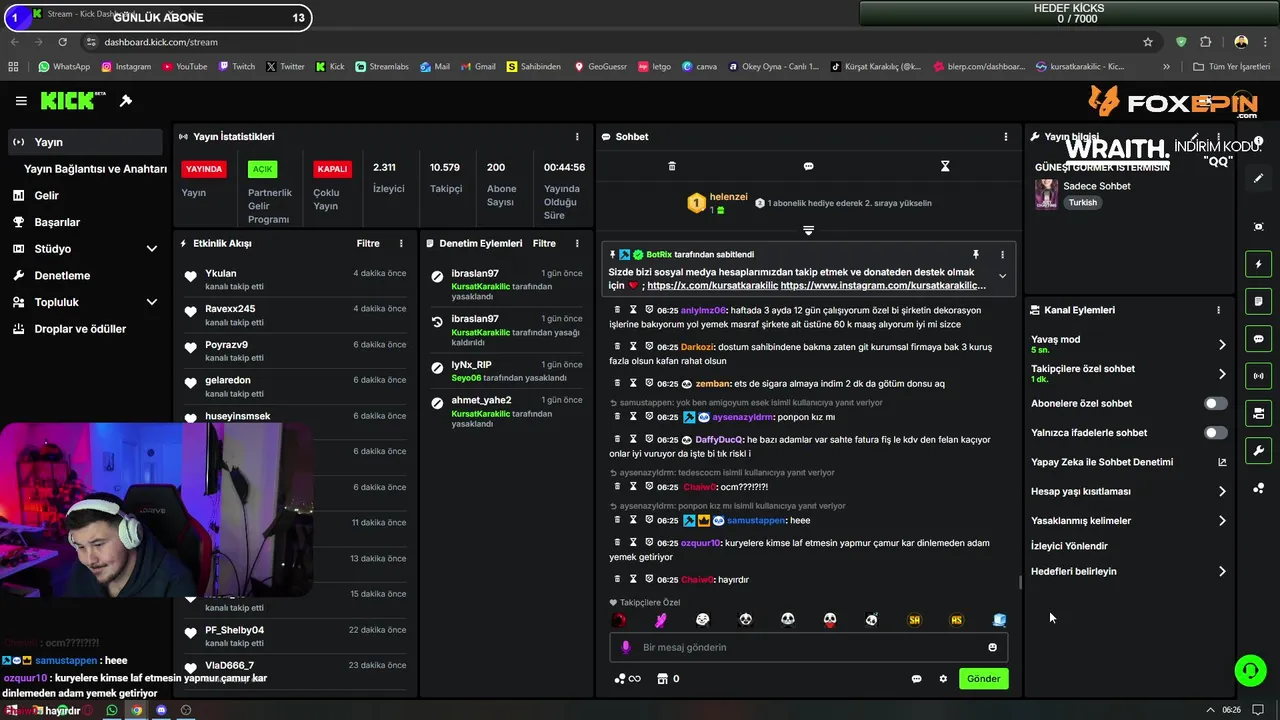Open the hamburger menu beside Kick logo

pyautogui.click(x=21, y=101)
